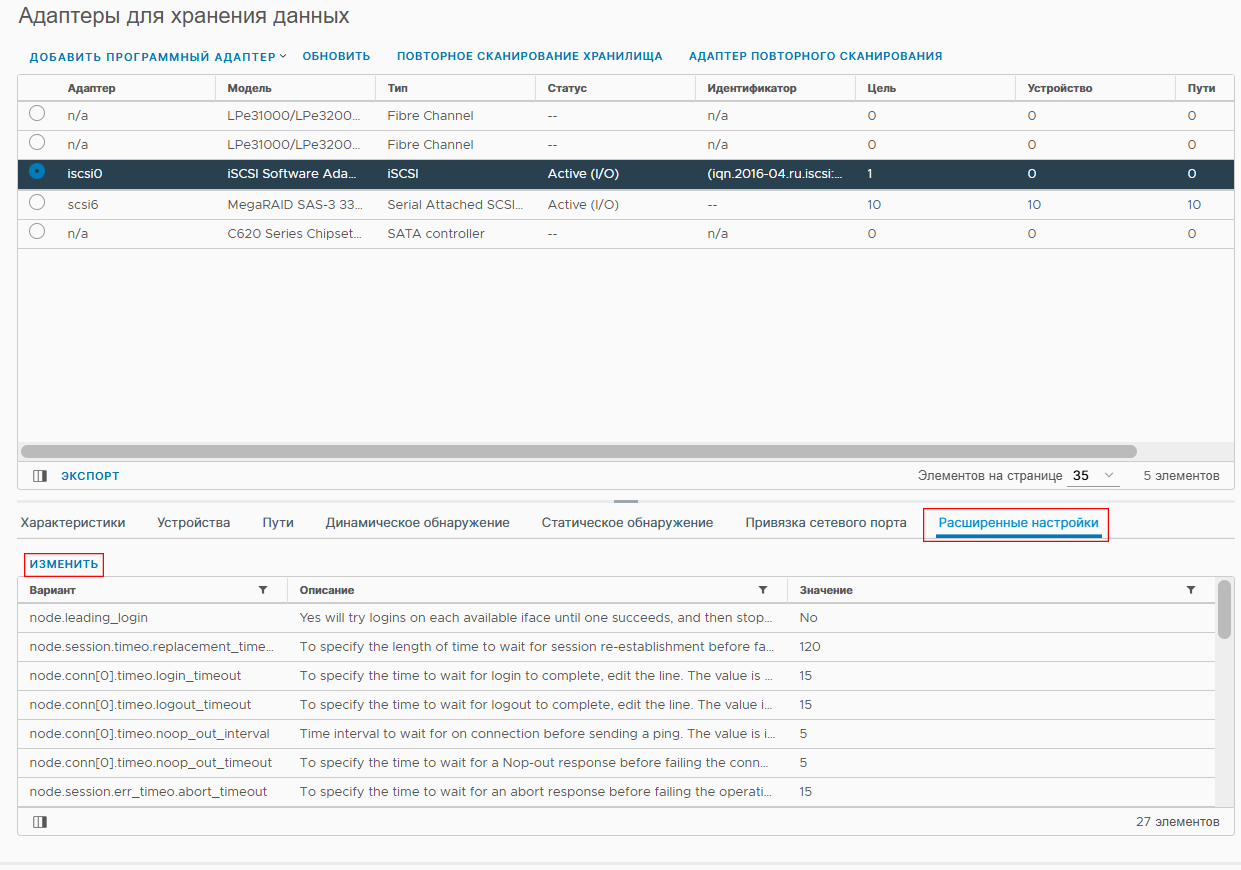
Task: Select radio button for second Fibre Channel adapter
Action: coord(37,143)
